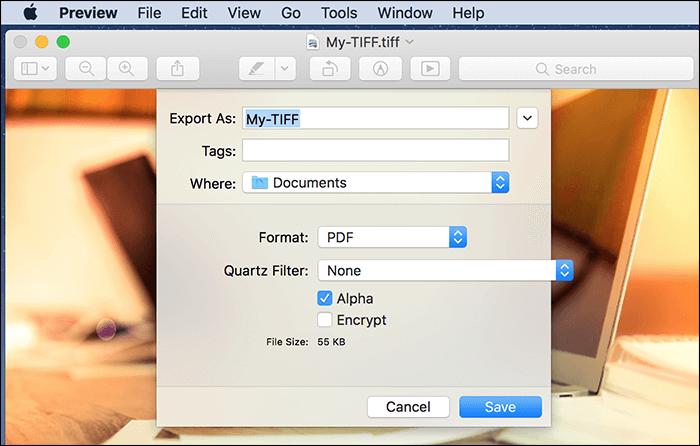700x446 pixels.
Task: Open the Tools menu
Action: (339, 13)
